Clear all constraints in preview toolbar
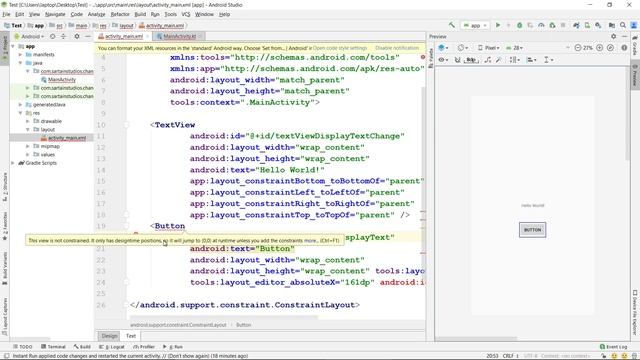 click(x=488, y=60)
